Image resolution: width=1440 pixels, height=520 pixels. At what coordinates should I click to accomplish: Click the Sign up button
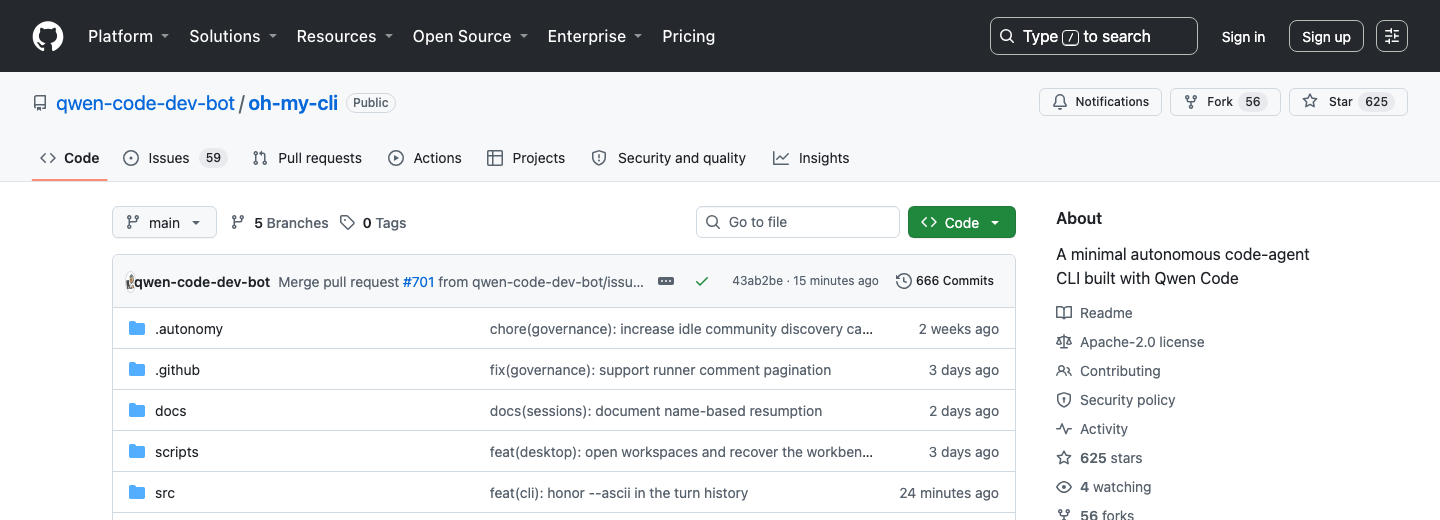pyautogui.click(x=1326, y=37)
